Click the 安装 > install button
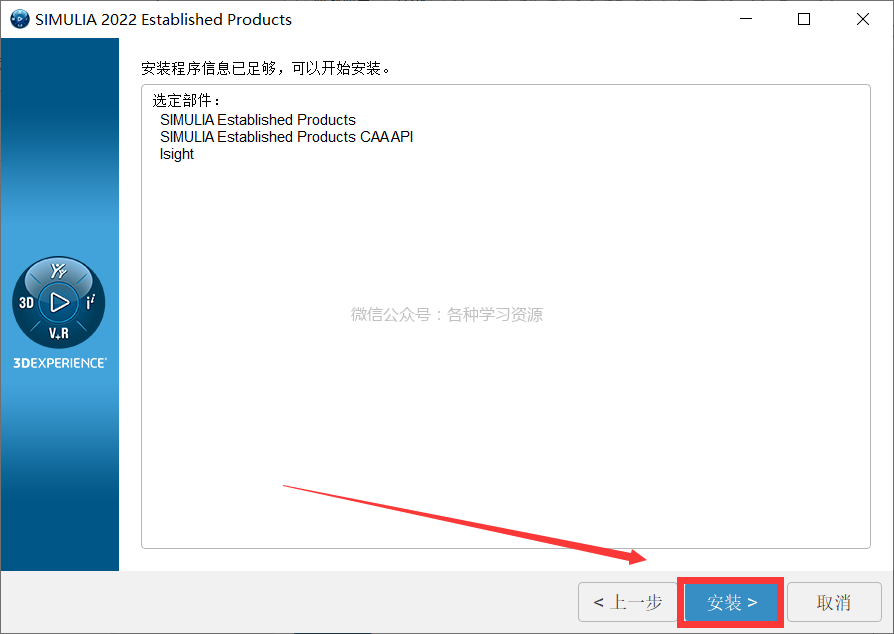 [731, 602]
